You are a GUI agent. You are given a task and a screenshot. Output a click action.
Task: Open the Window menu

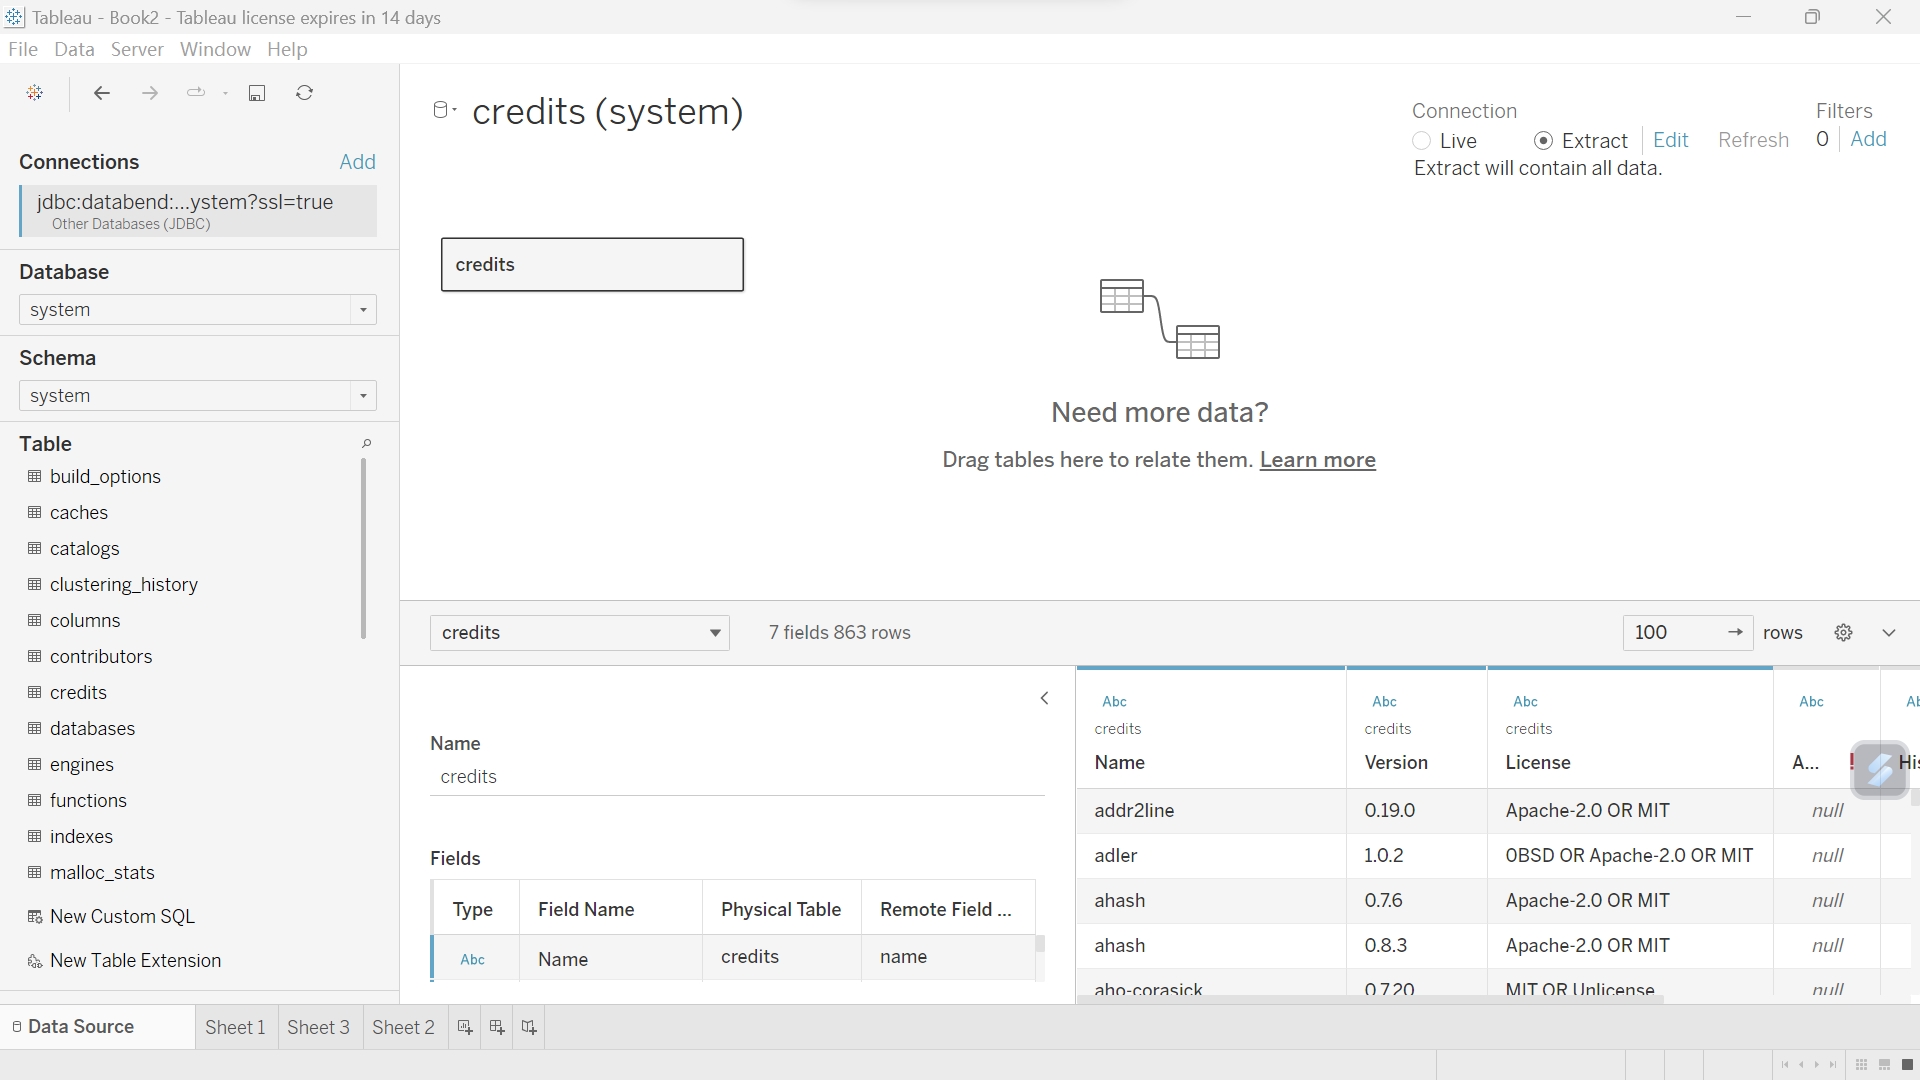pyautogui.click(x=215, y=49)
